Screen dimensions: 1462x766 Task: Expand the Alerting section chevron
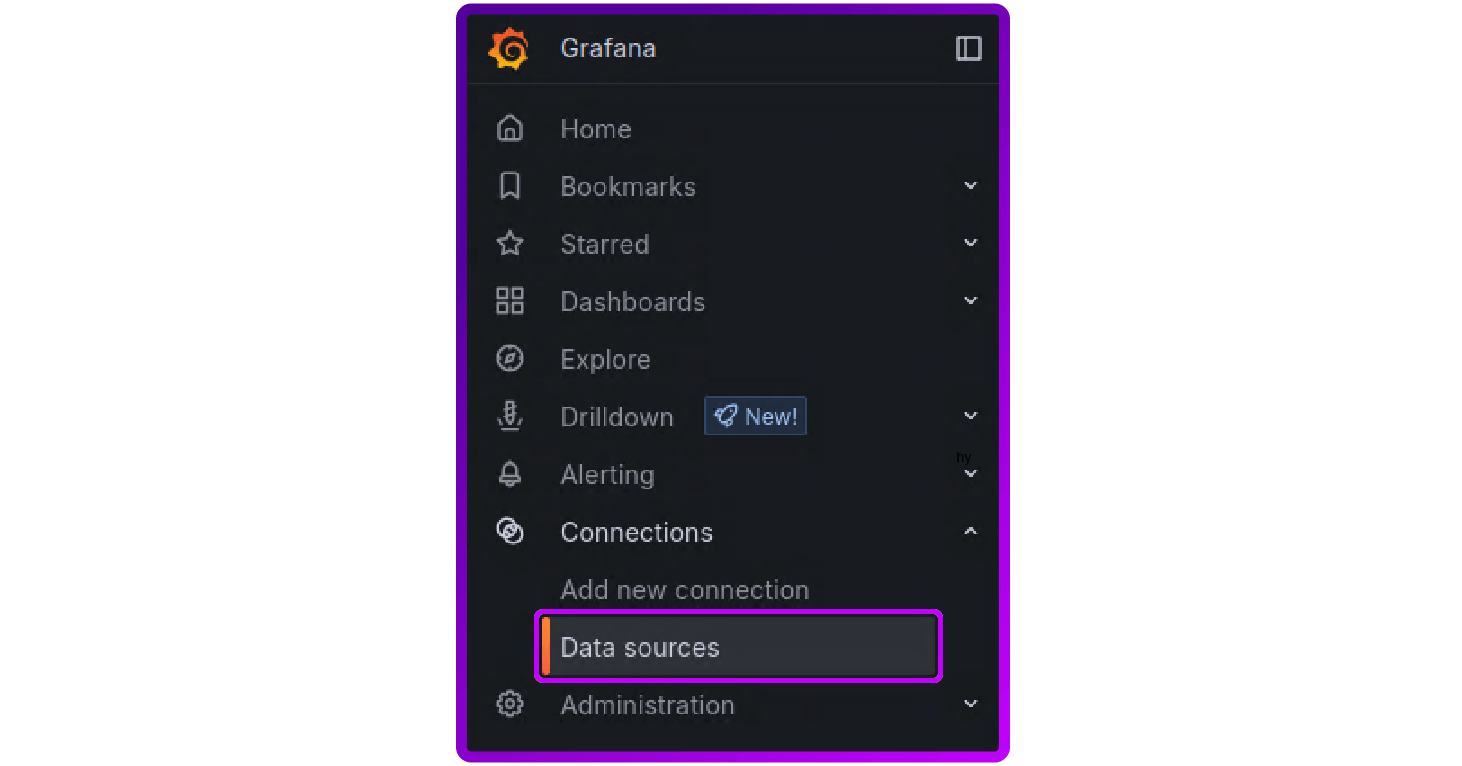(970, 473)
